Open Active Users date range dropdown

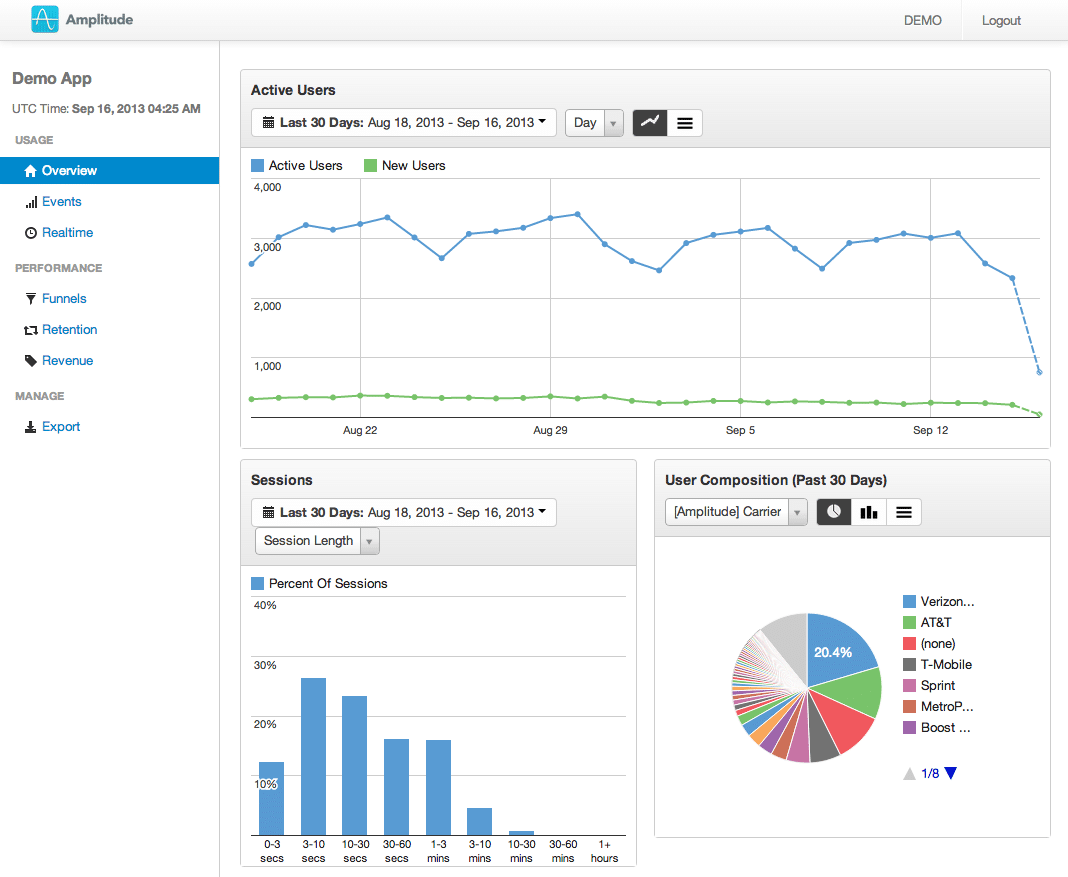[404, 123]
